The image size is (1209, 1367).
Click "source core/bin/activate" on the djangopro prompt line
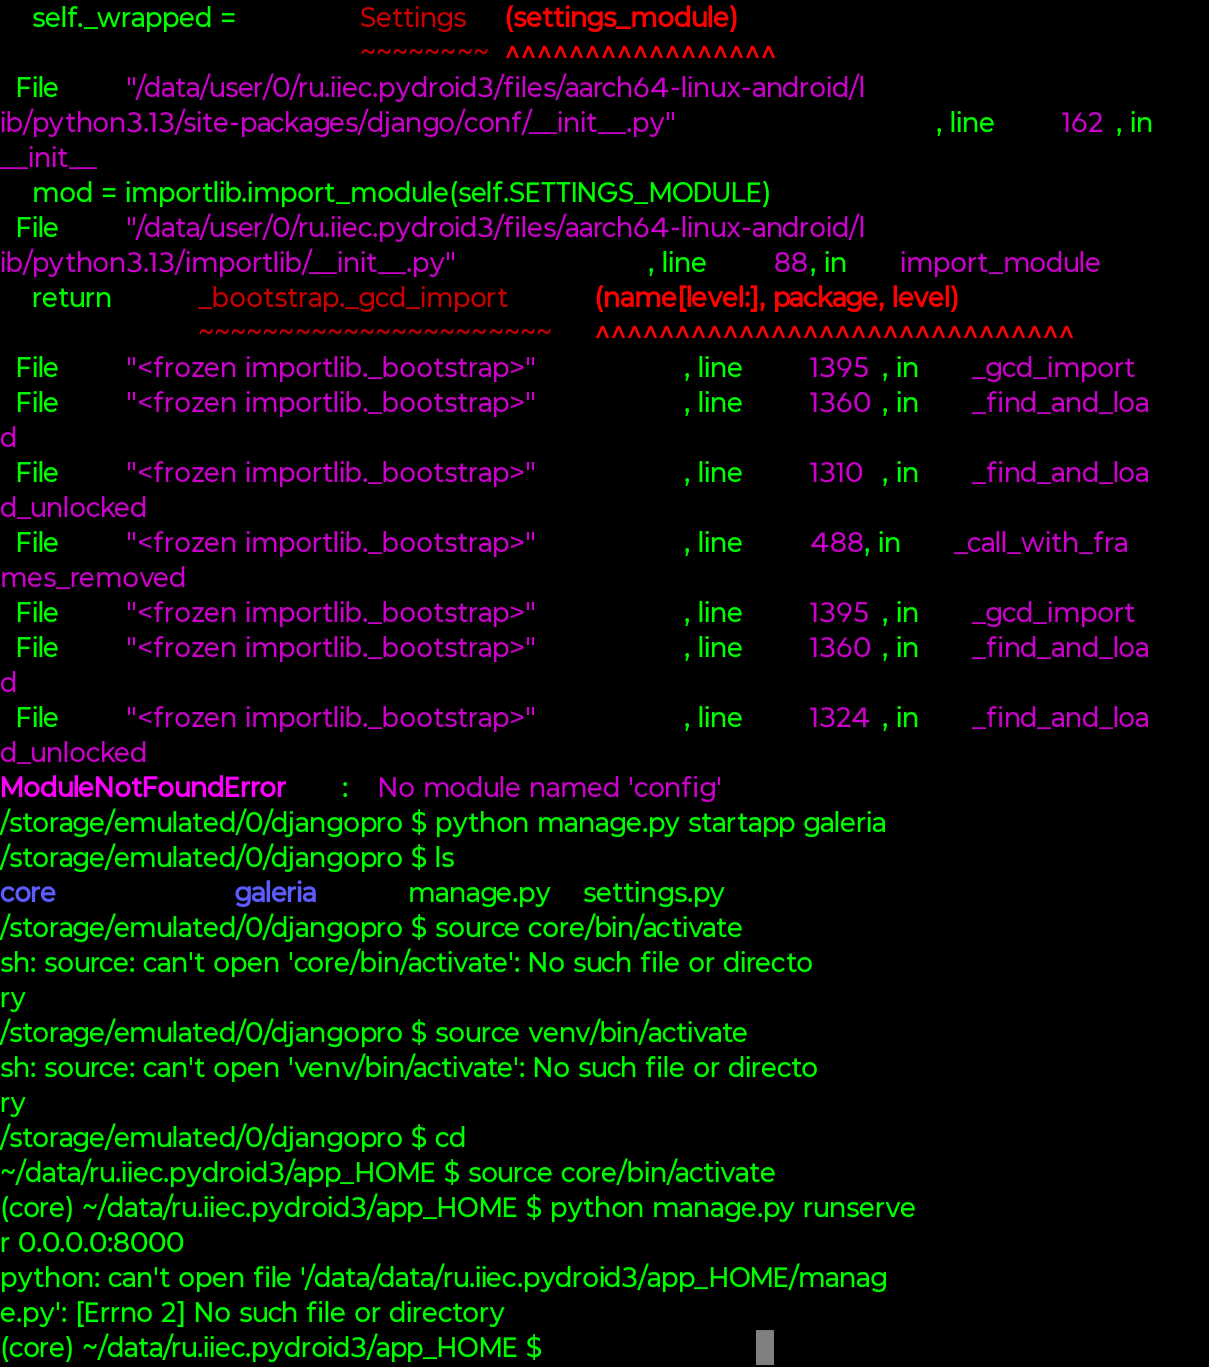[x=588, y=928]
